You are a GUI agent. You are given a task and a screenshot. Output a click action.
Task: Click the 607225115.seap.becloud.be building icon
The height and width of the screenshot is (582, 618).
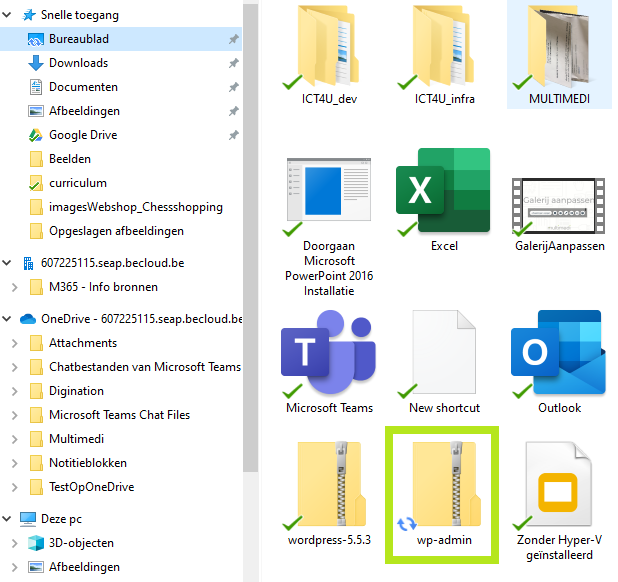[28, 263]
